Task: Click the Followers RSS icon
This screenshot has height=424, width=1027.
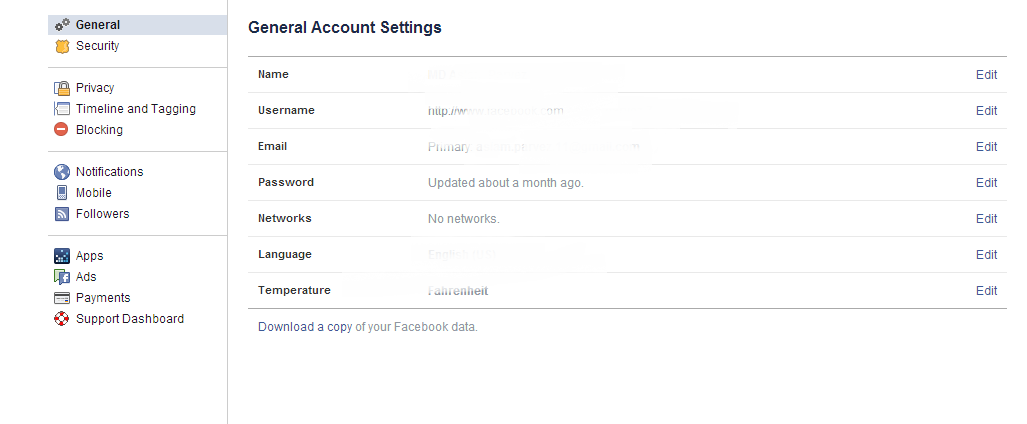Action: (62, 214)
